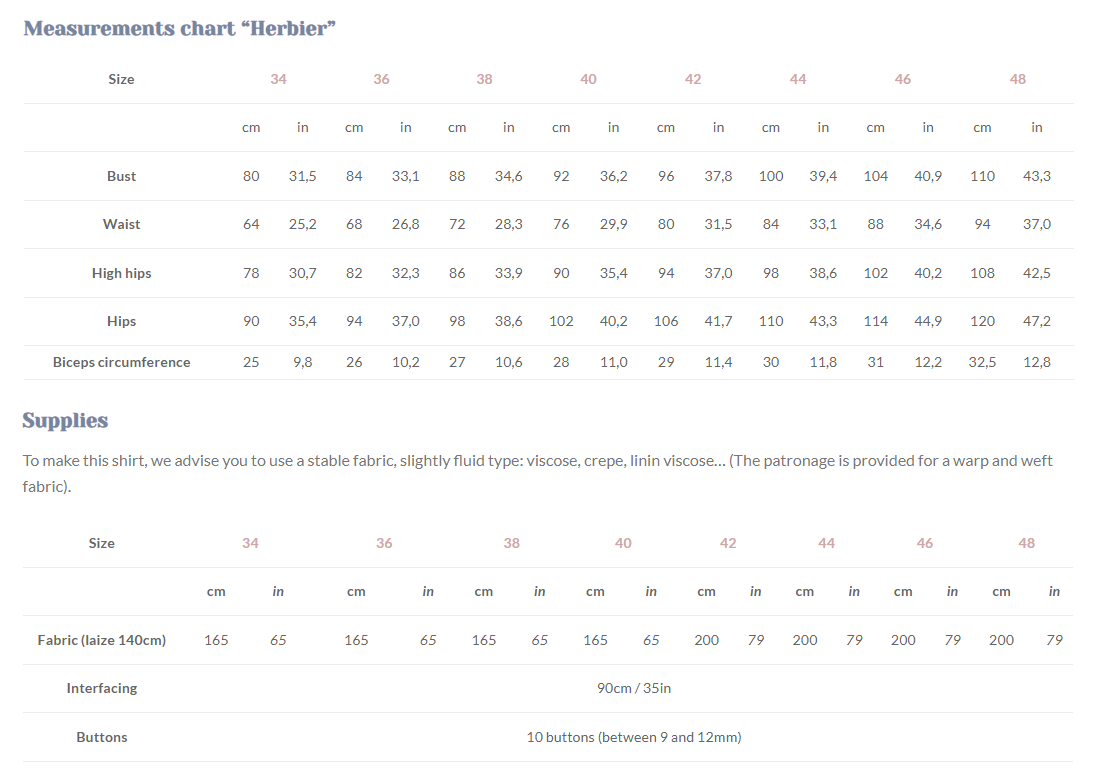The height and width of the screenshot is (771, 1100).
Task: Click the Fabric (laize 140cm) row label
Action: tap(101, 640)
